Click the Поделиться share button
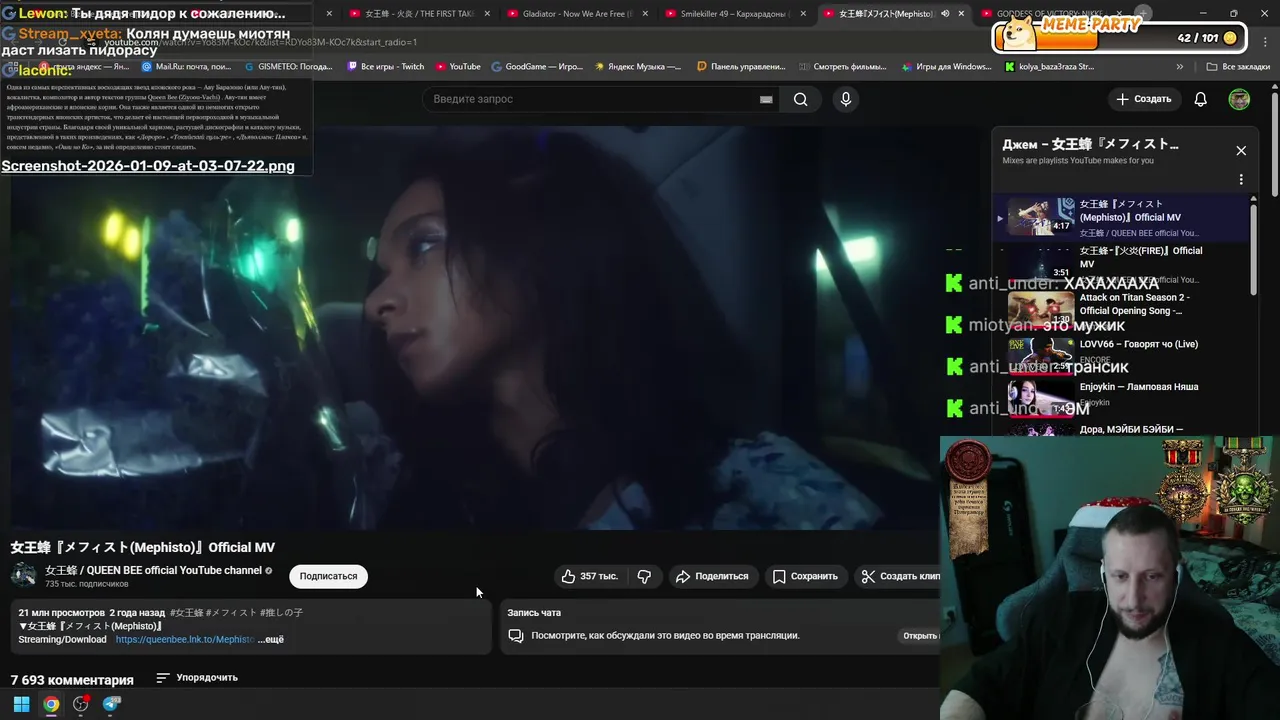Screen dimensions: 1280x720 [712, 576]
